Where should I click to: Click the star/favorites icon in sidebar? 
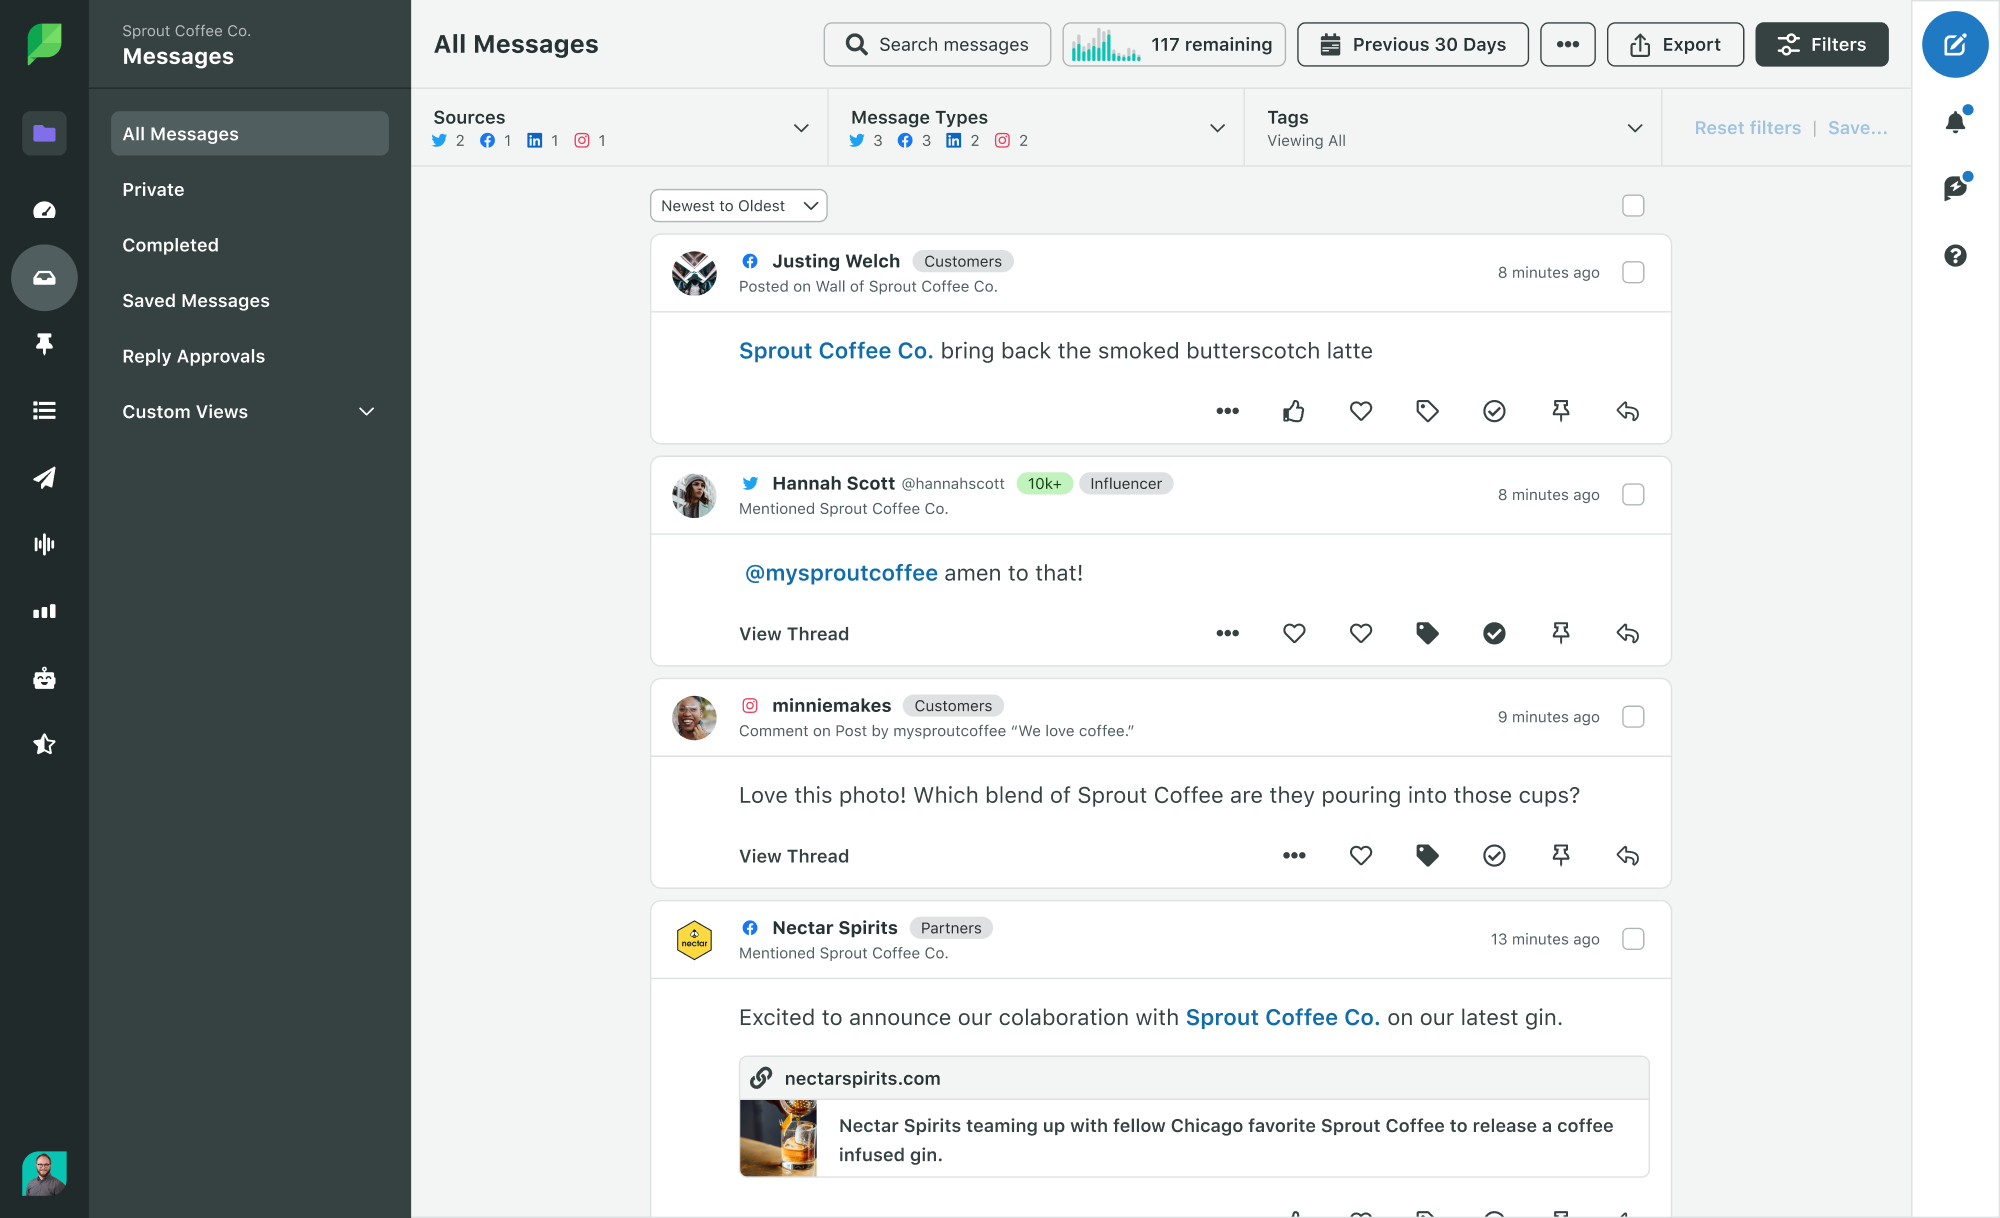44,743
